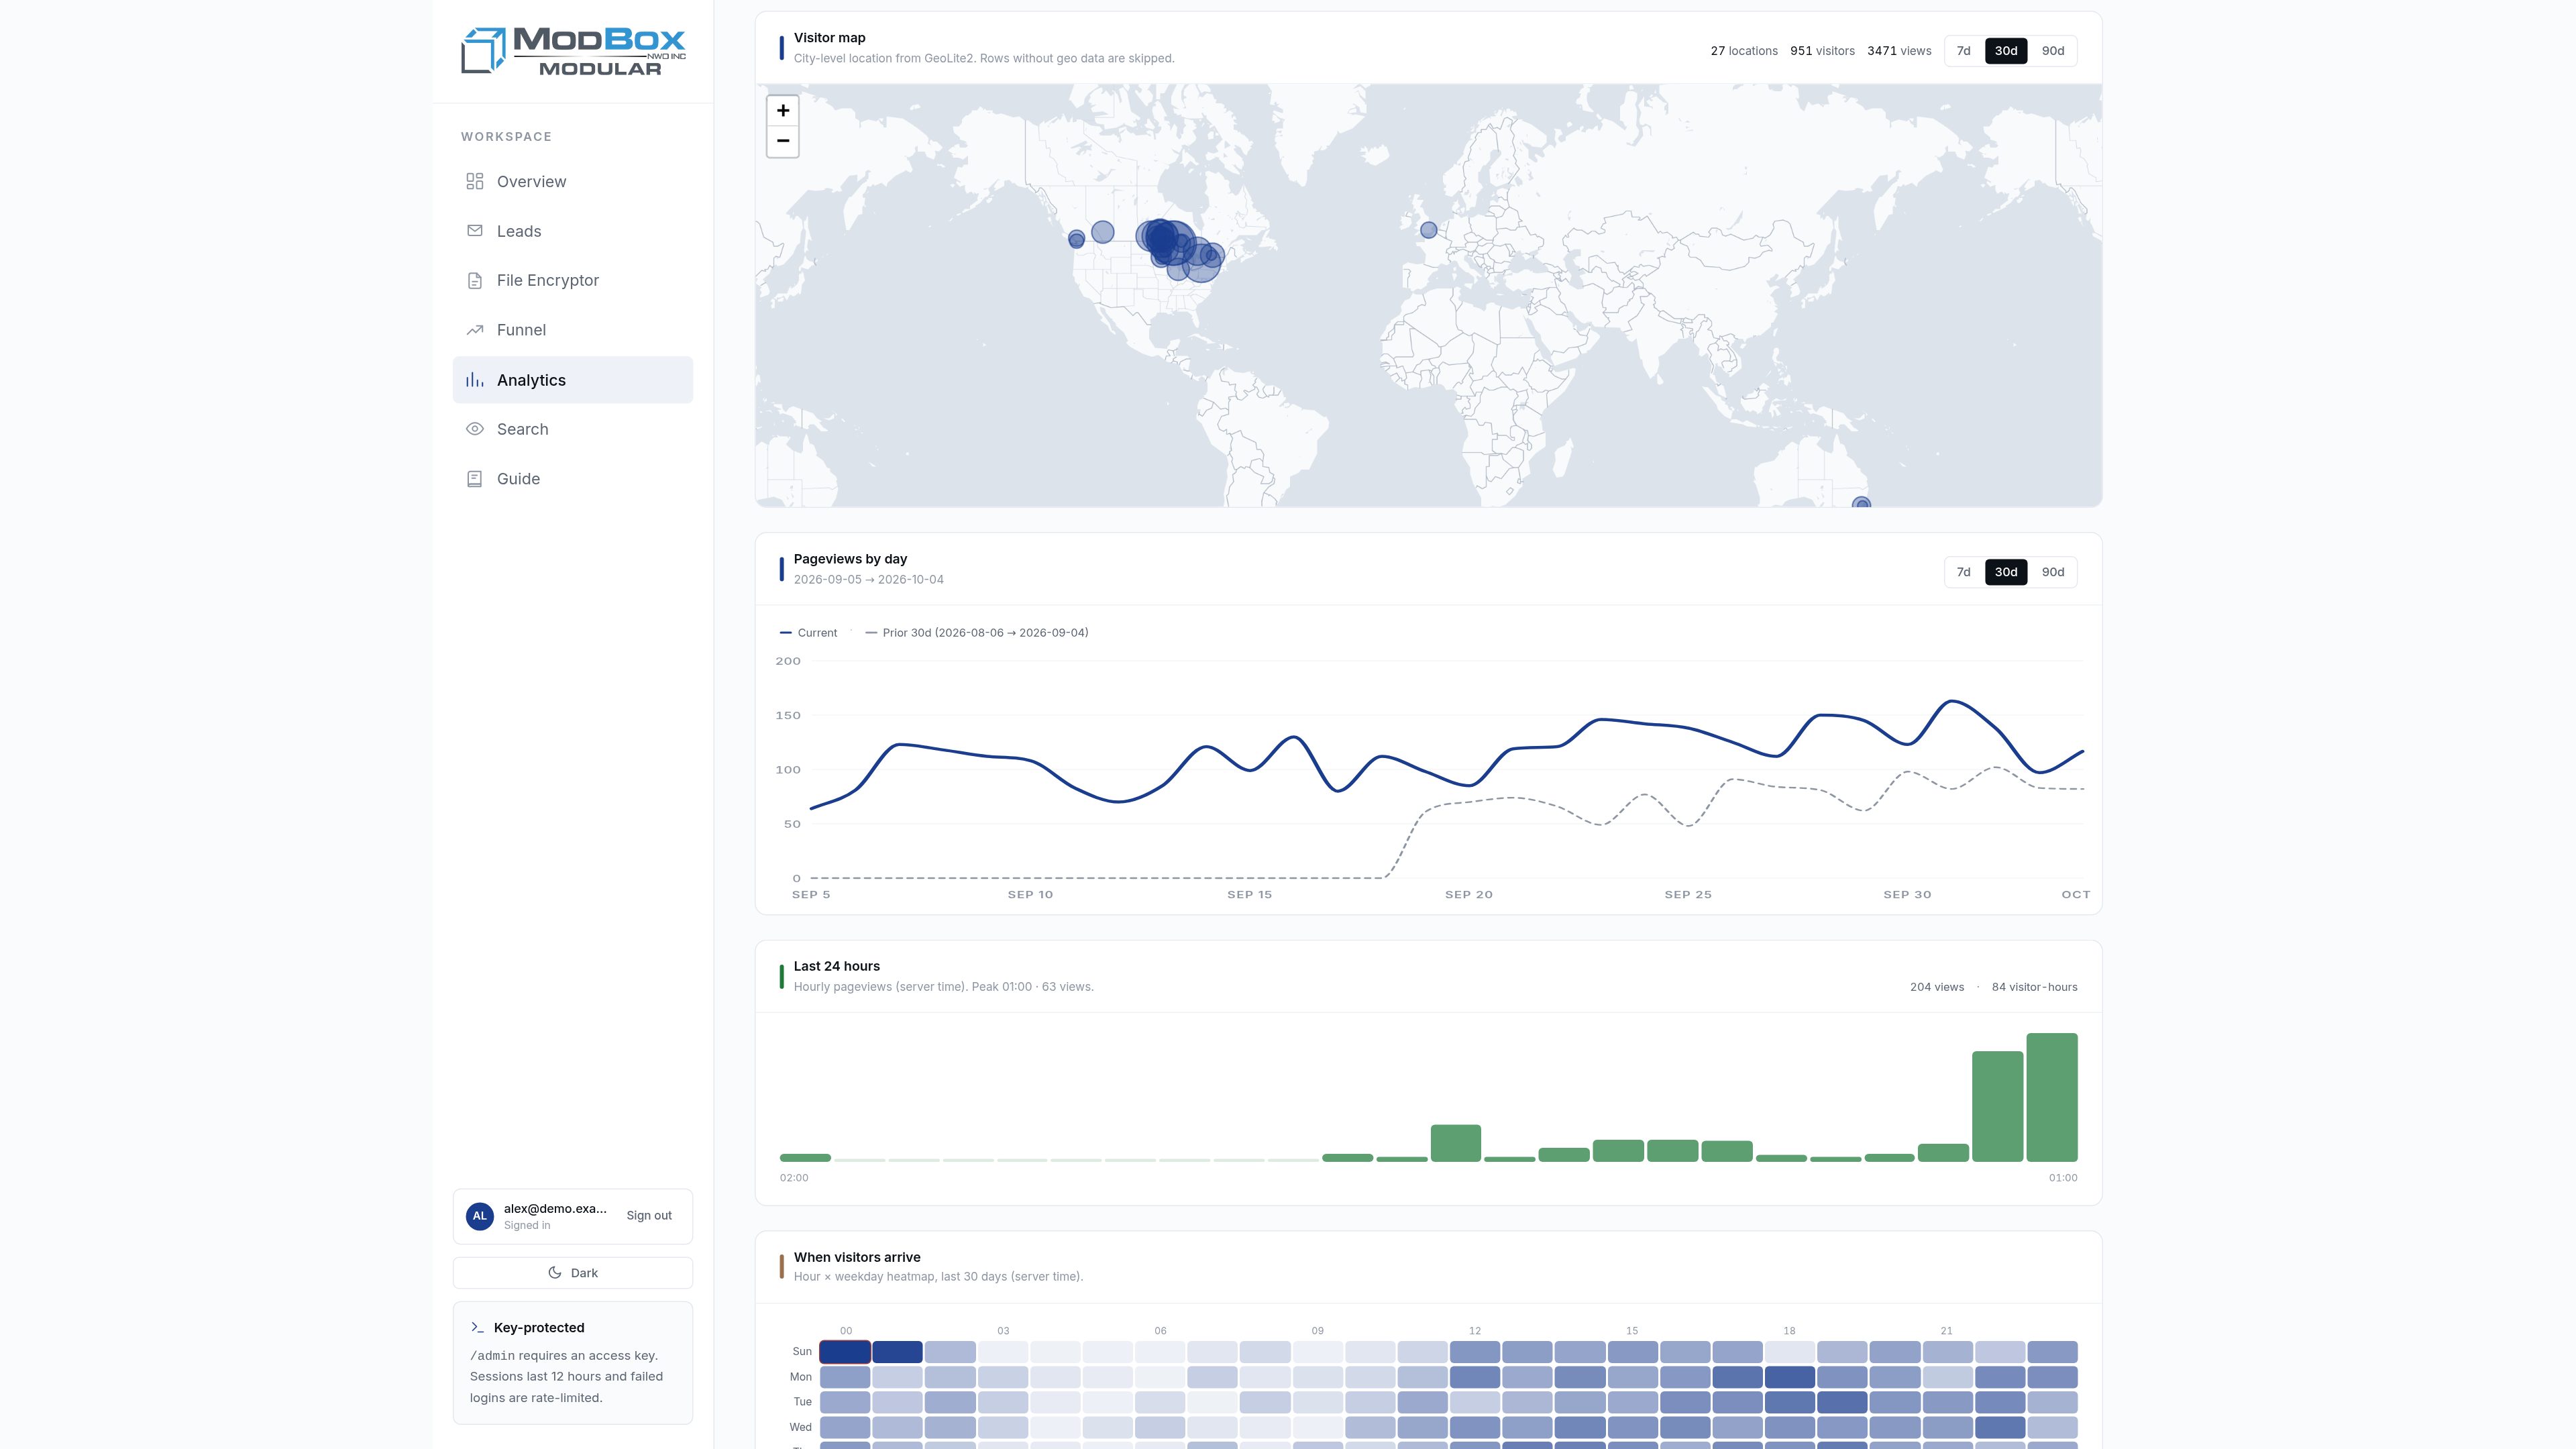Zoom out on the visitor map
This screenshot has width=2576, height=1449.
pyautogui.click(x=783, y=141)
